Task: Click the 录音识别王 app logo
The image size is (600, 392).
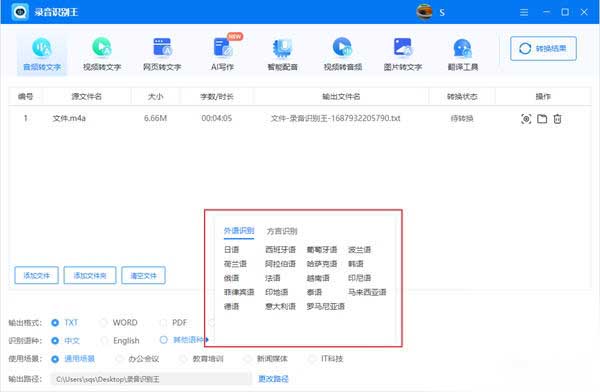Action: pyautogui.click(x=20, y=12)
